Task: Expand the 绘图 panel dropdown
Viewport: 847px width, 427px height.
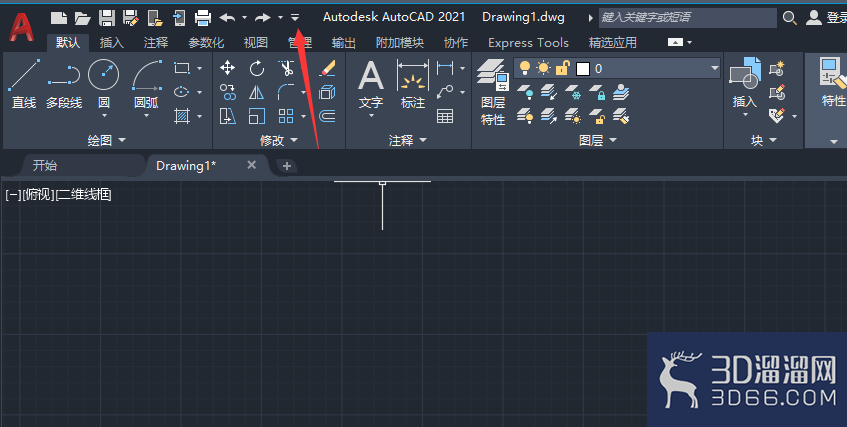Action: (106, 141)
